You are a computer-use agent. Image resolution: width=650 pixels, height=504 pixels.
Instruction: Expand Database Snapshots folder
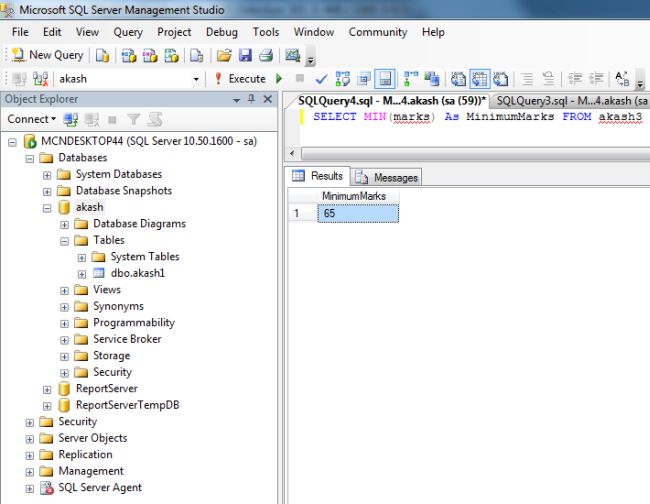(47, 191)
